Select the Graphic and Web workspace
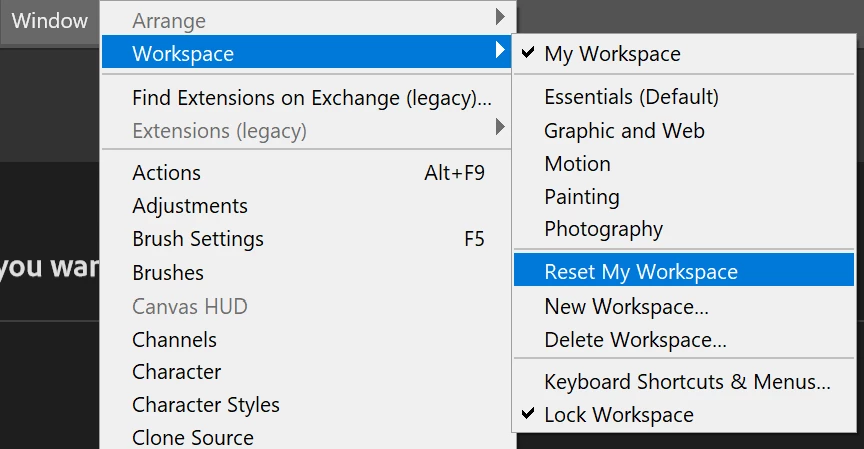Viewport: 864px width, 449px height. (624, 131)
